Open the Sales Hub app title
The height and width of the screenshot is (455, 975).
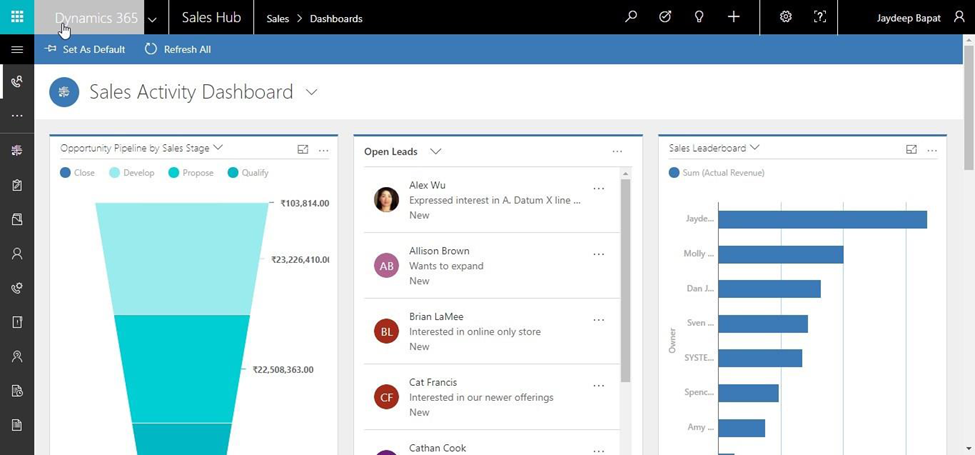[211, 18]
